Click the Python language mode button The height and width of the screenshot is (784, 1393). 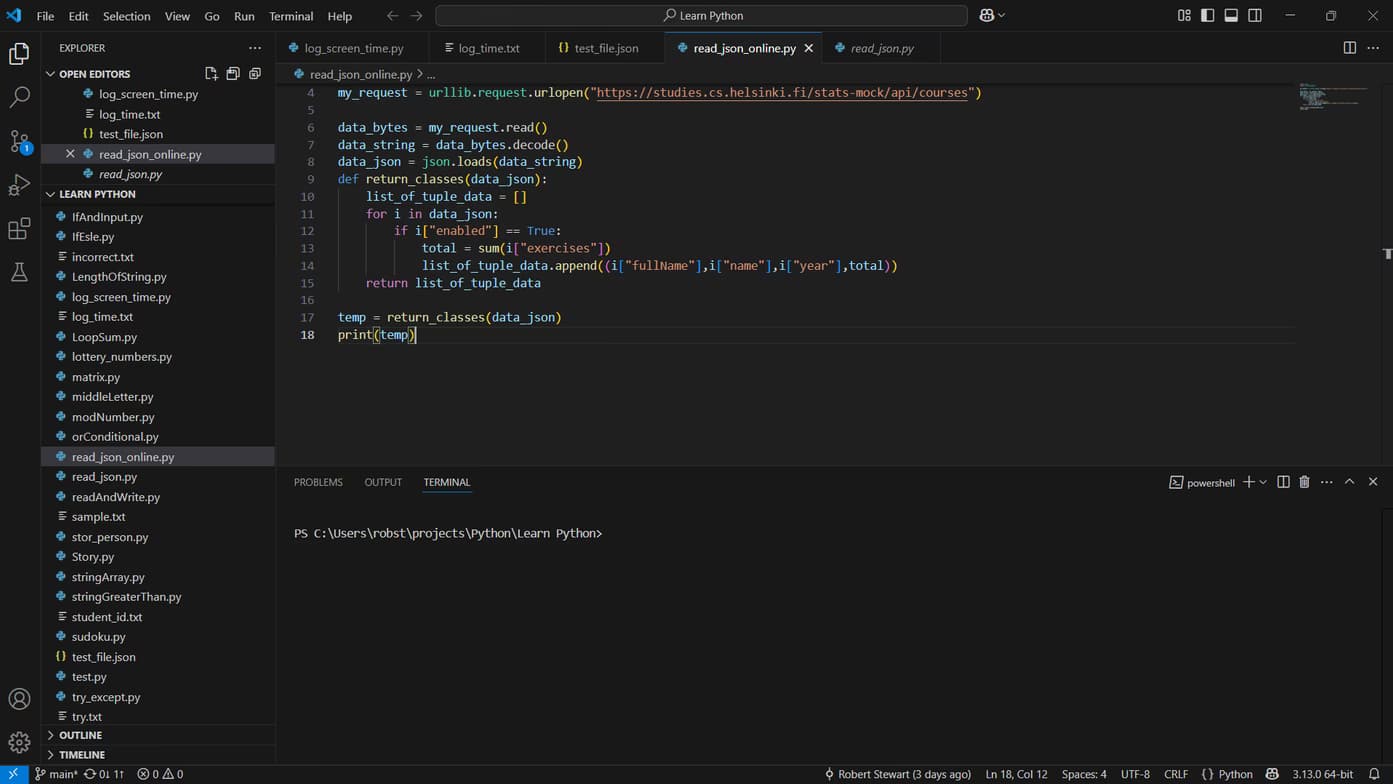(x=1227, y=774)
